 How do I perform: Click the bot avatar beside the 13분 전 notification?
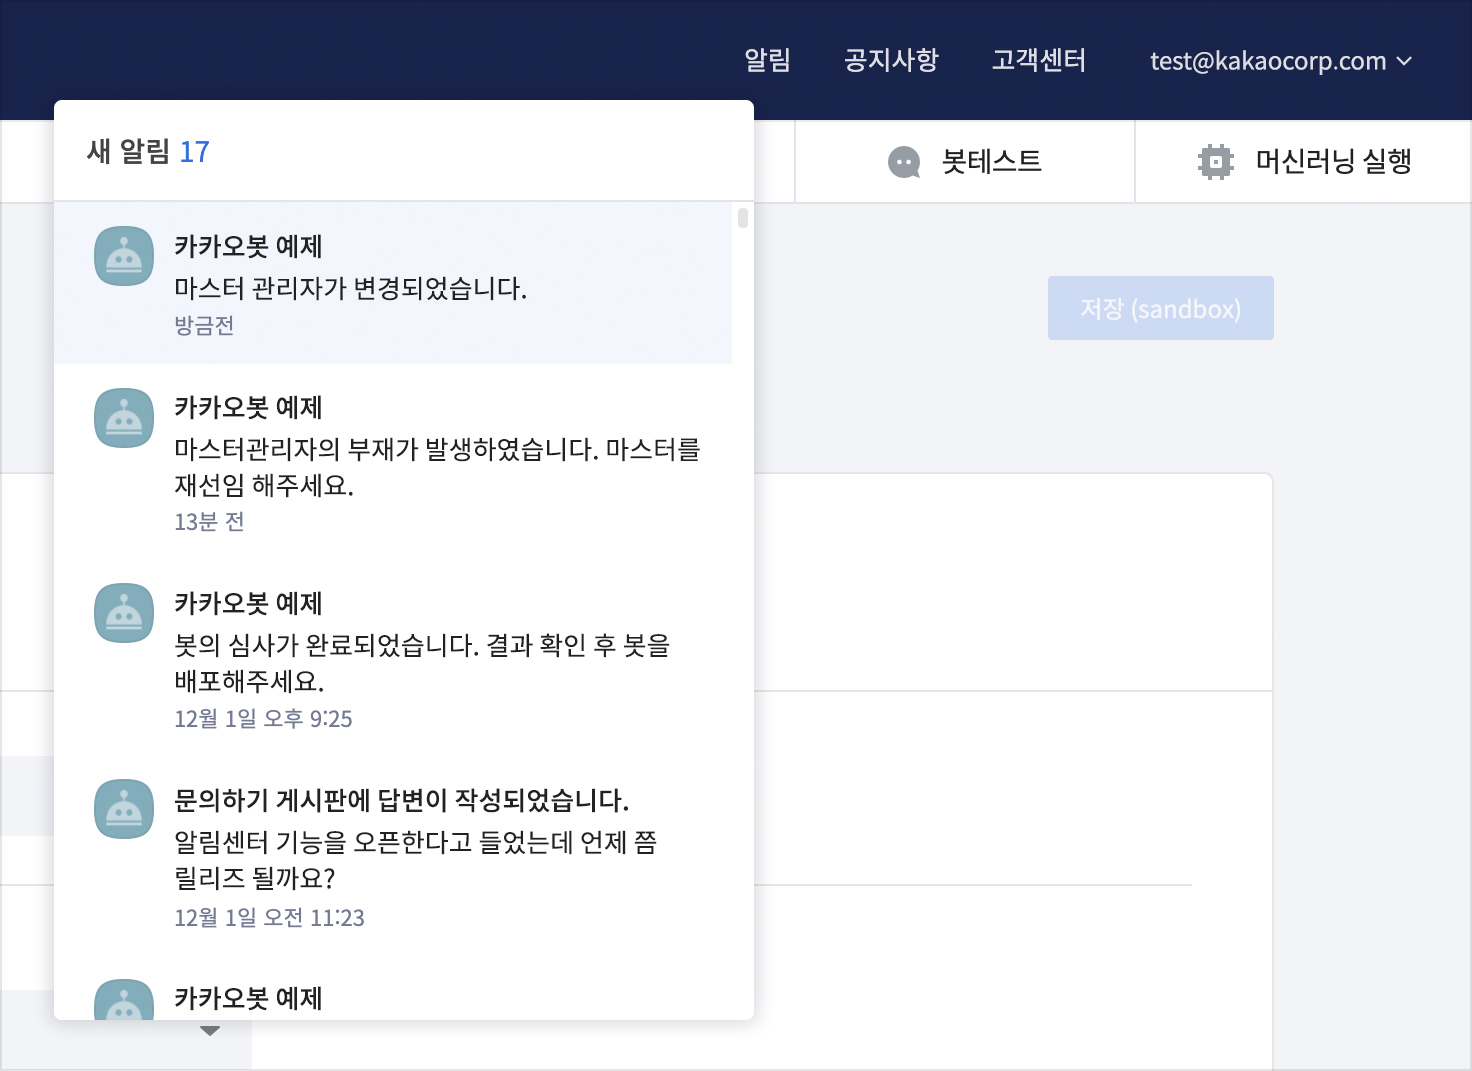124,418
